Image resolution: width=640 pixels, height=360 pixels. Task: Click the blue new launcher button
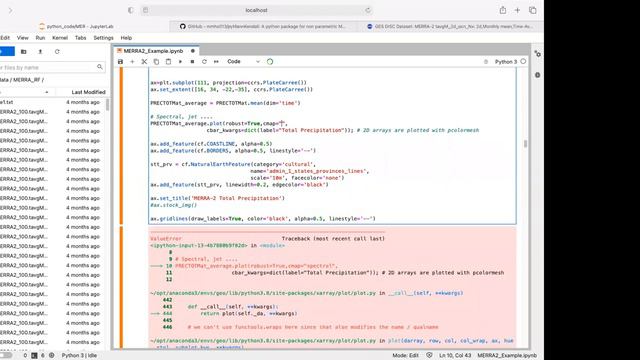tap(7, 51)
